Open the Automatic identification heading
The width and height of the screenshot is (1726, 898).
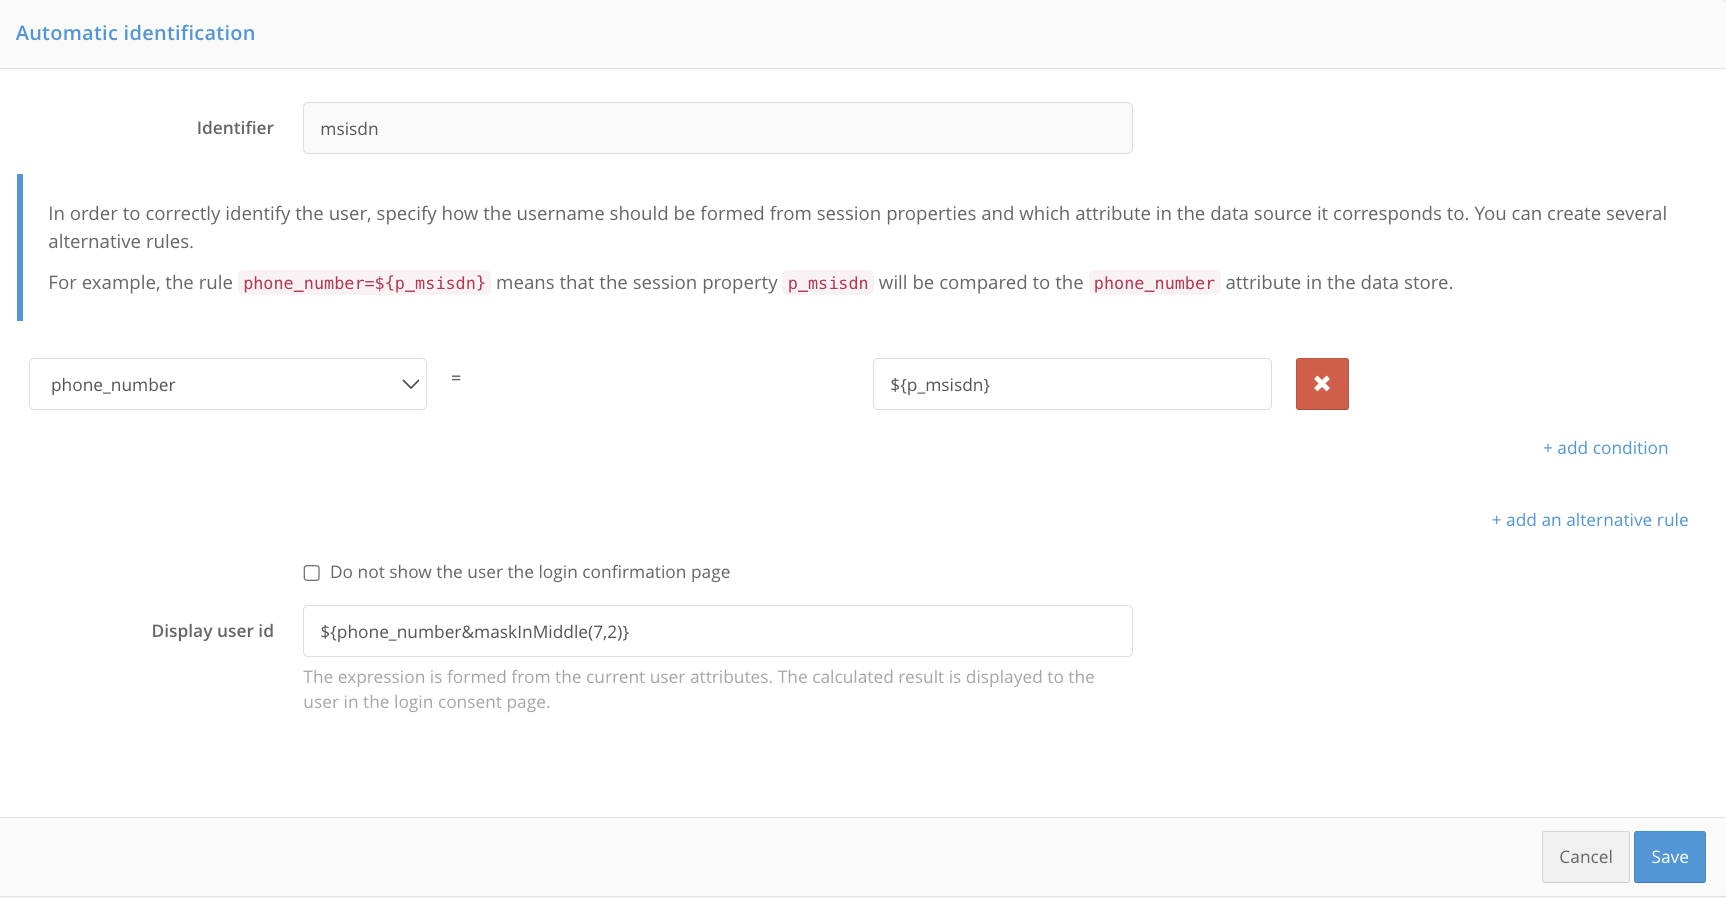[135, 33]
